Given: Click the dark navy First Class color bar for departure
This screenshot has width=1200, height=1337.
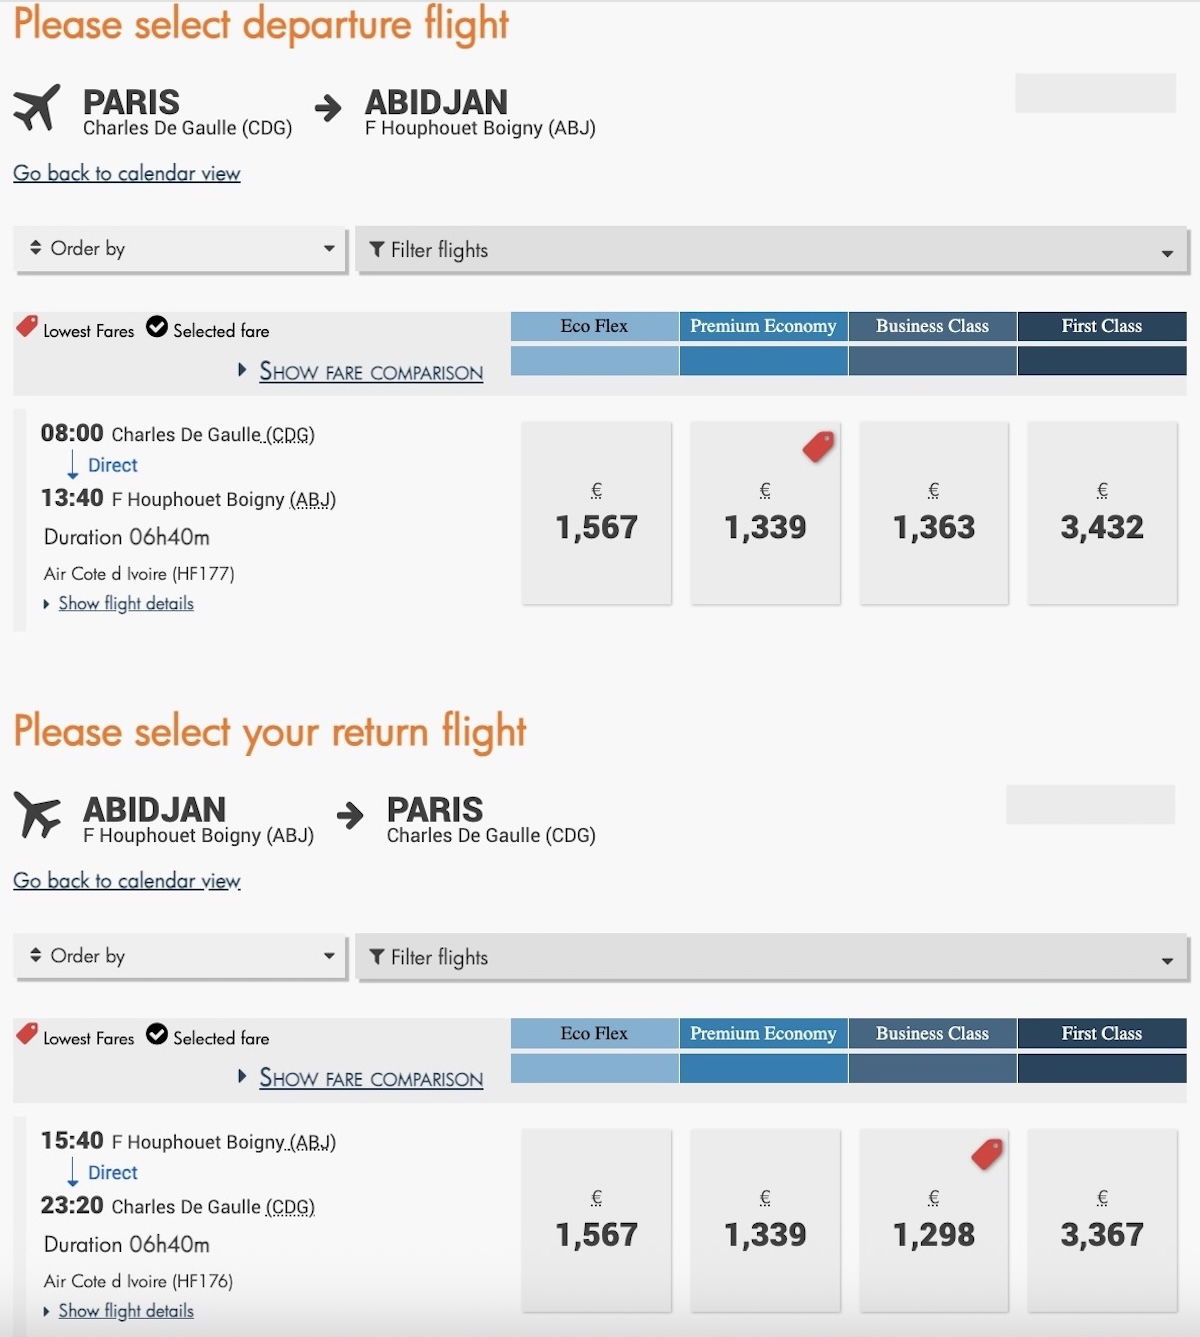Looking at the screenshot, I should tap(1102, 361).
